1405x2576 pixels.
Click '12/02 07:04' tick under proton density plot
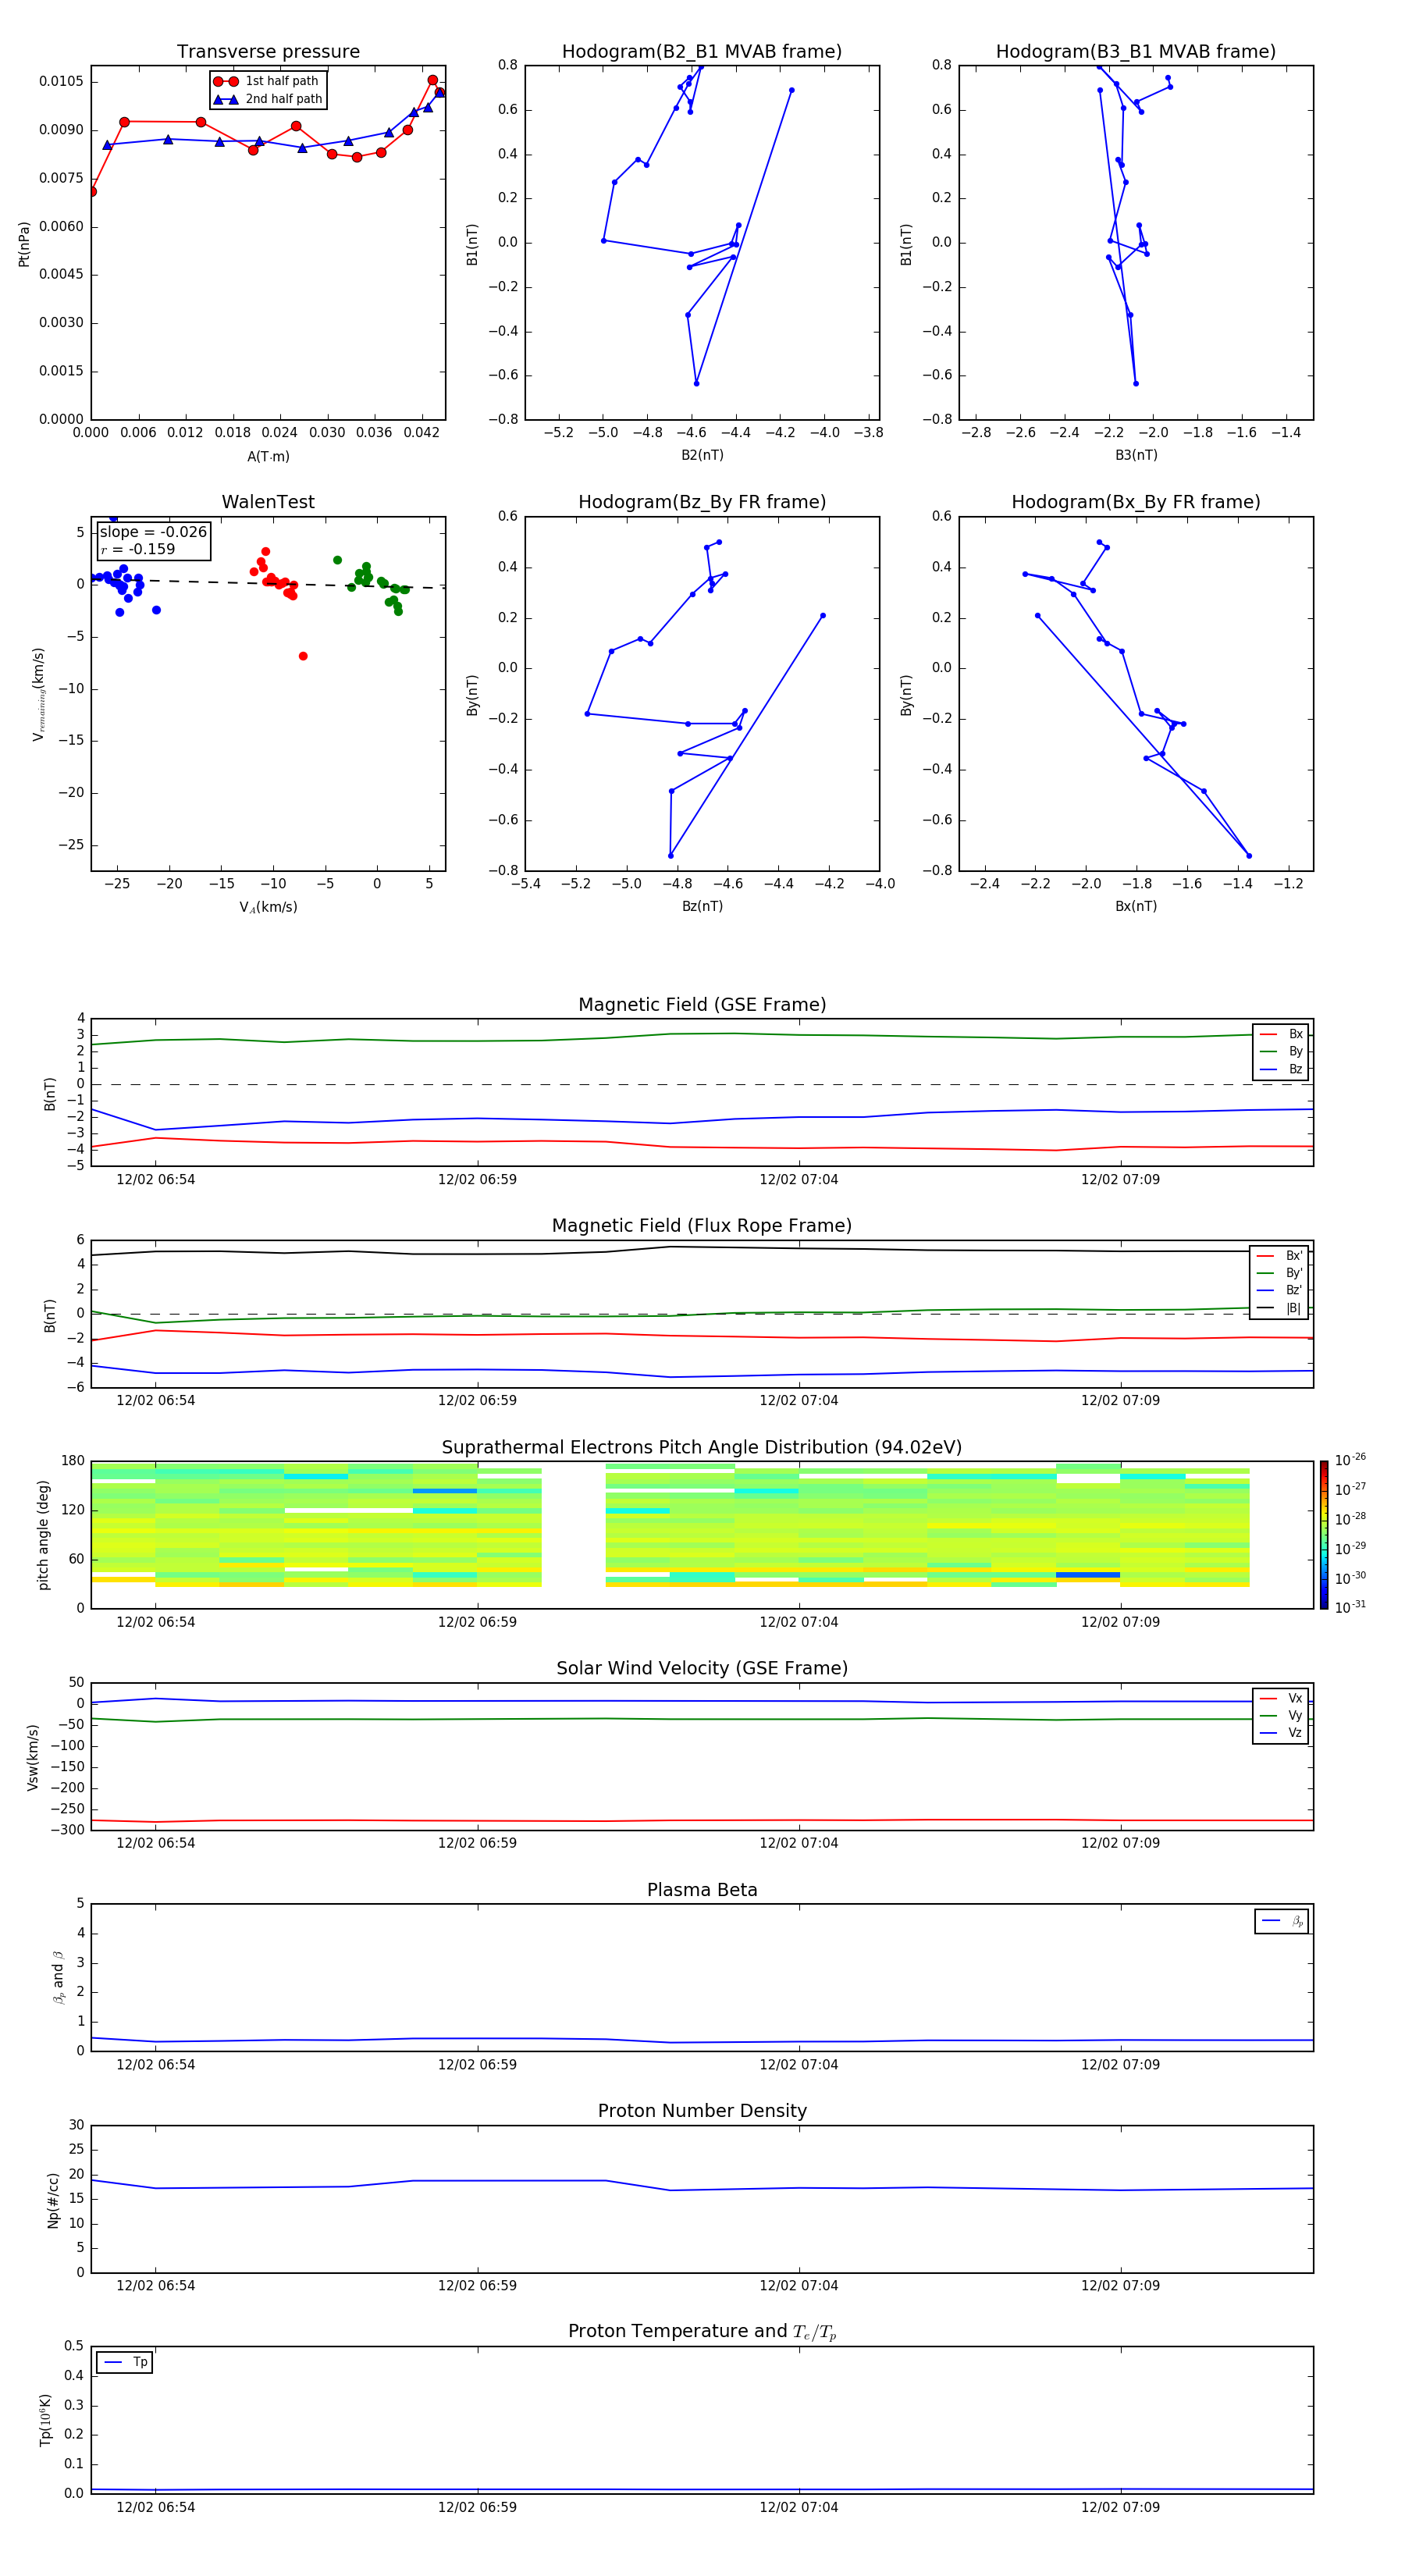798,2285
